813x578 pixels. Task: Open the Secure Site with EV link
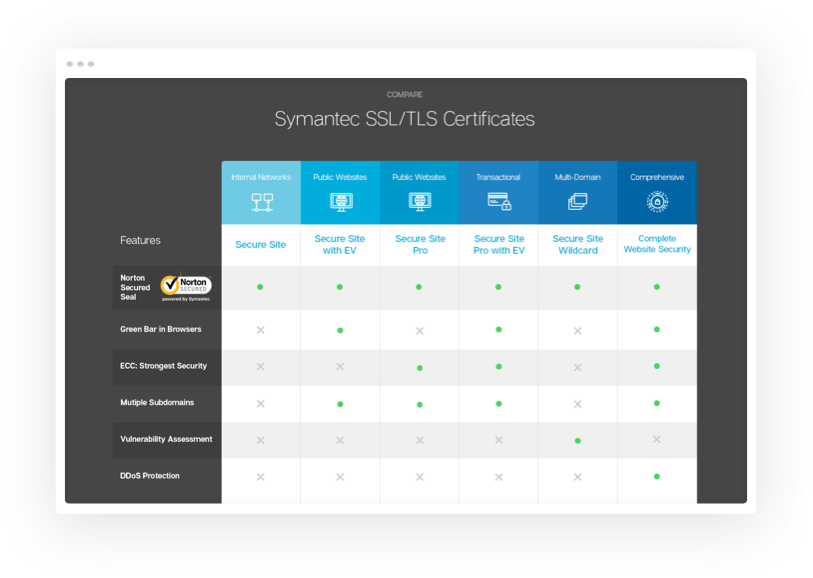tap(340, 244)
